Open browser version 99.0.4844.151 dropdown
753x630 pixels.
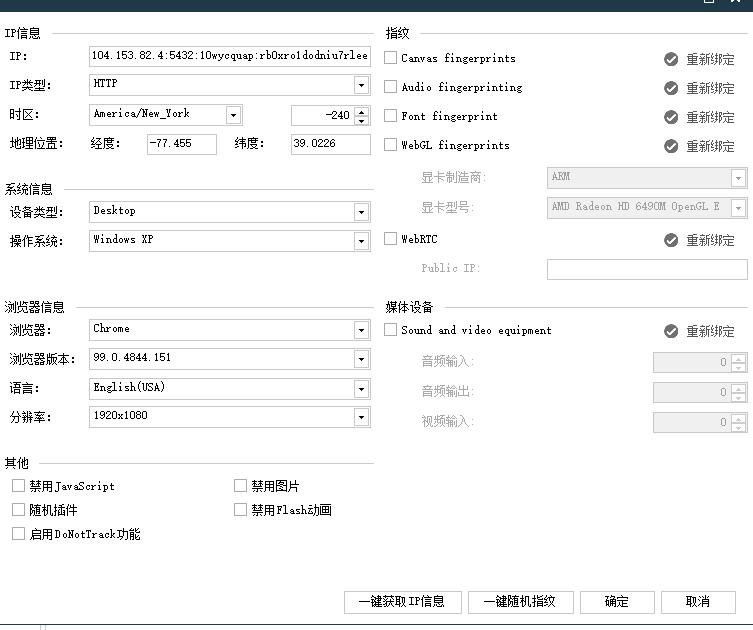coord(361,359)
